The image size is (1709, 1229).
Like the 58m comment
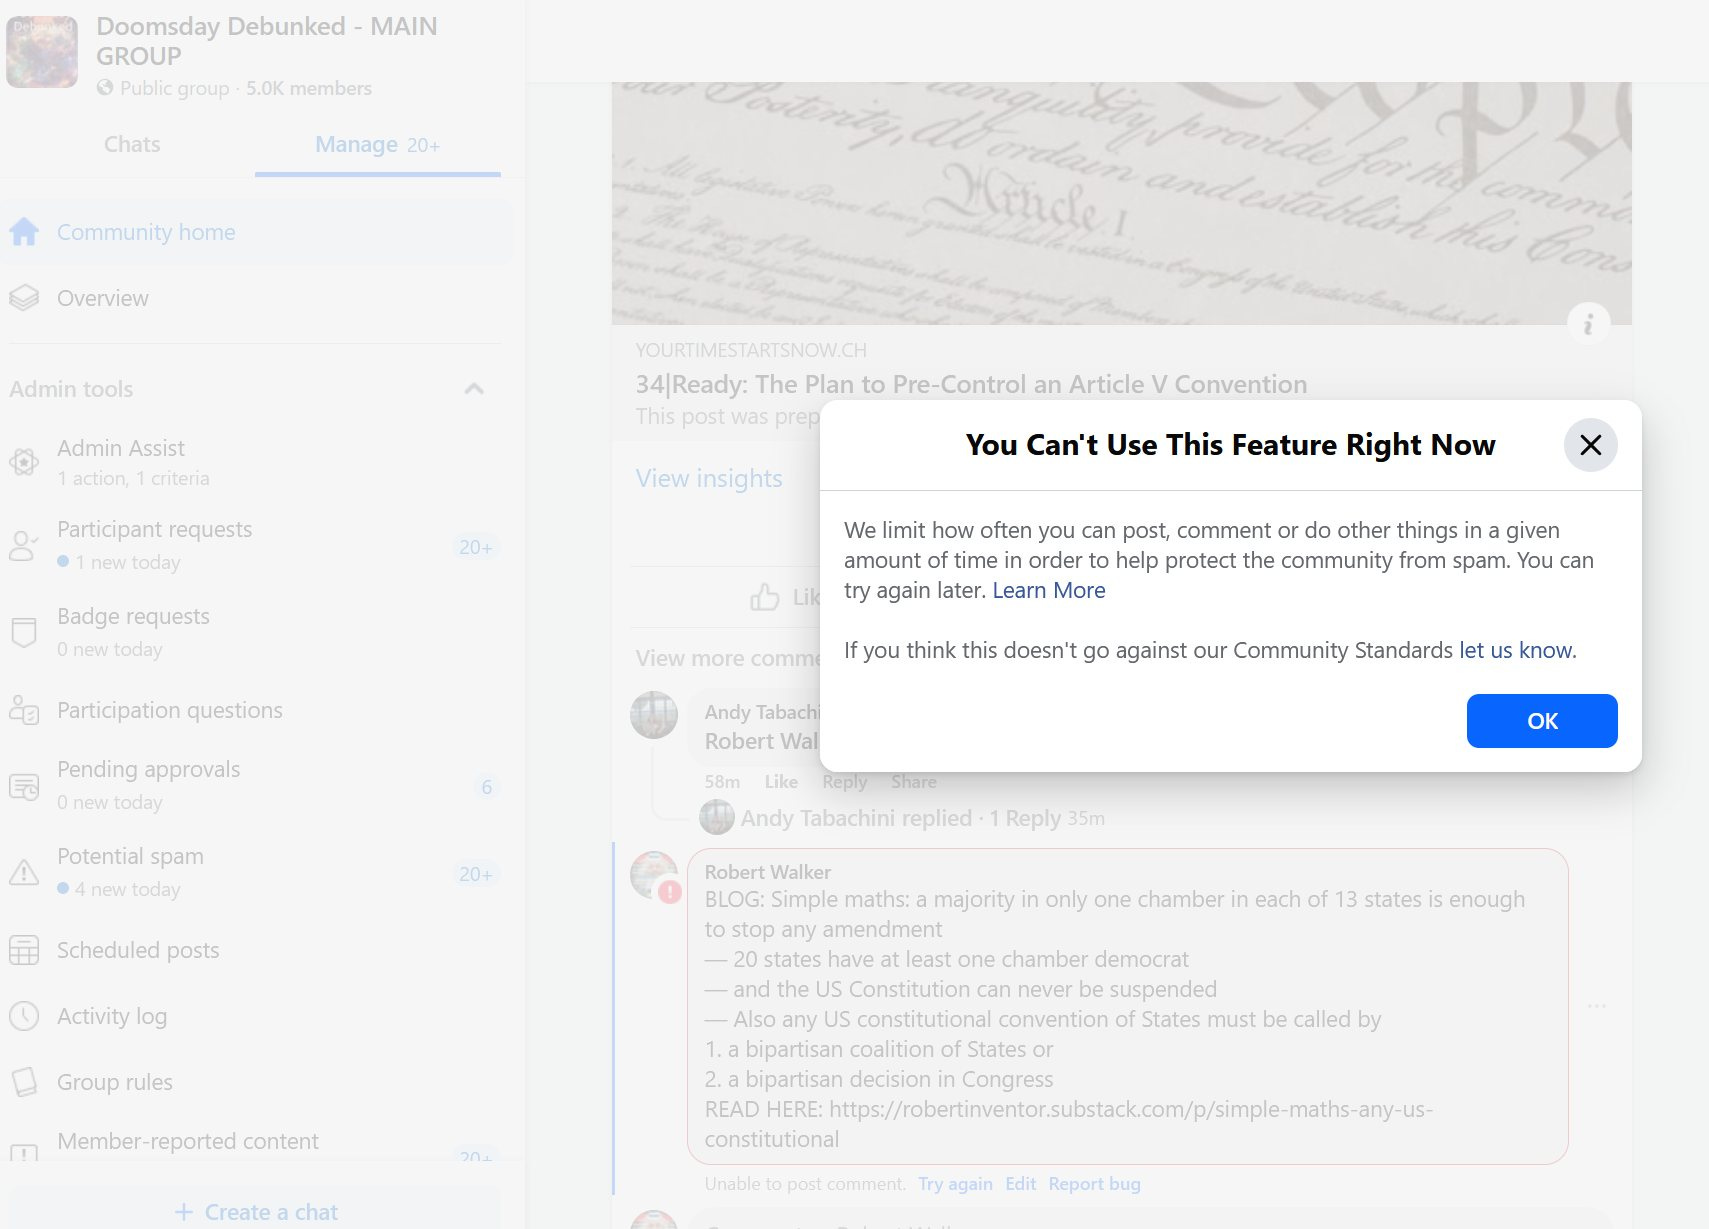pyautogui.click(x=781, y=782)
